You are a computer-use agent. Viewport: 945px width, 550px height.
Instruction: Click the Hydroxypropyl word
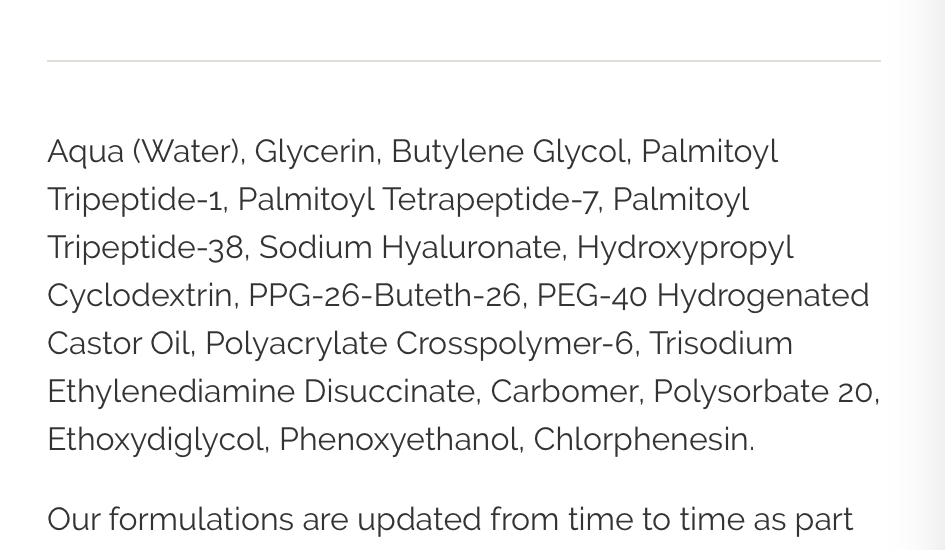click(685, 249)
